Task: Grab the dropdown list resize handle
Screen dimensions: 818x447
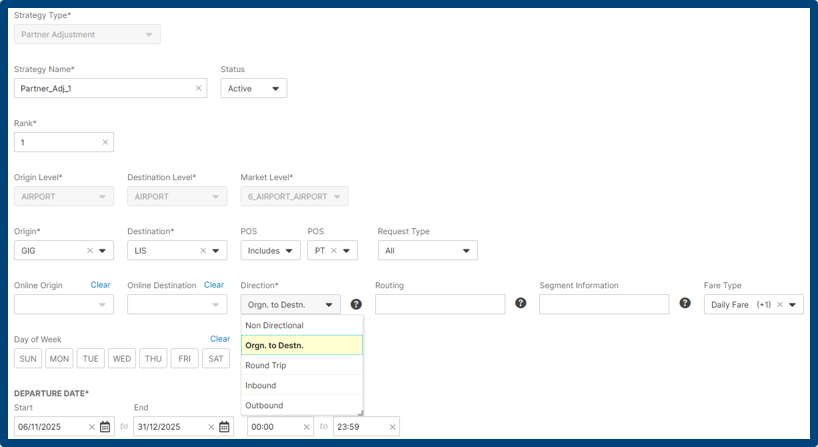Action: [x=360, y=413]
